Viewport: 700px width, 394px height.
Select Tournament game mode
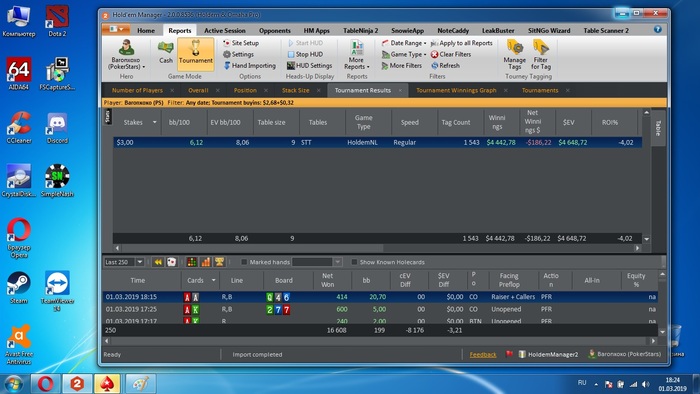[x=196, y=54]
